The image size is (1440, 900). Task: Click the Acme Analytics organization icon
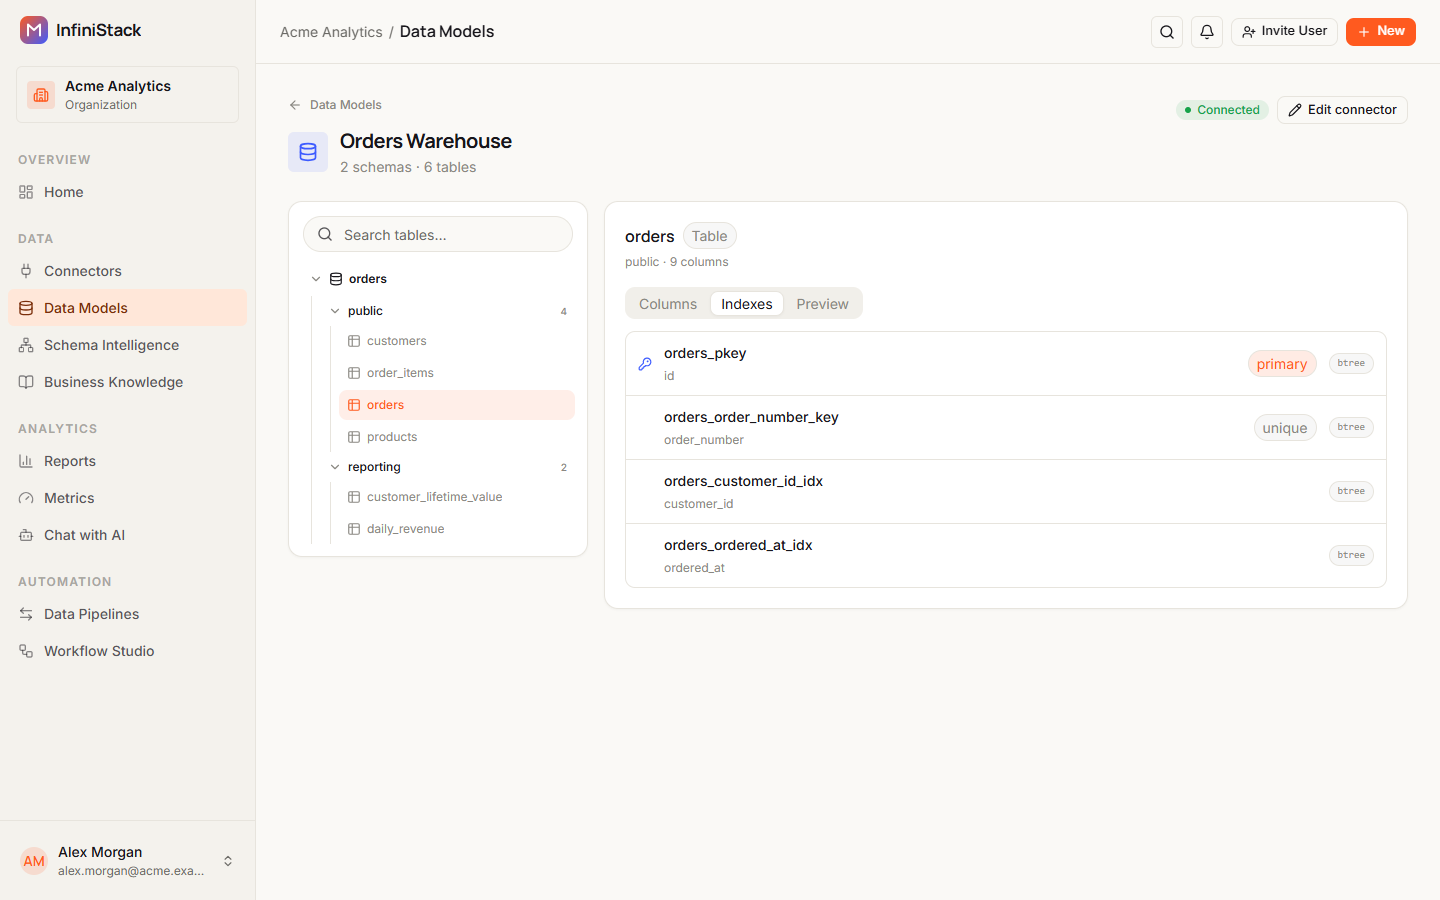tap(41, 95)
